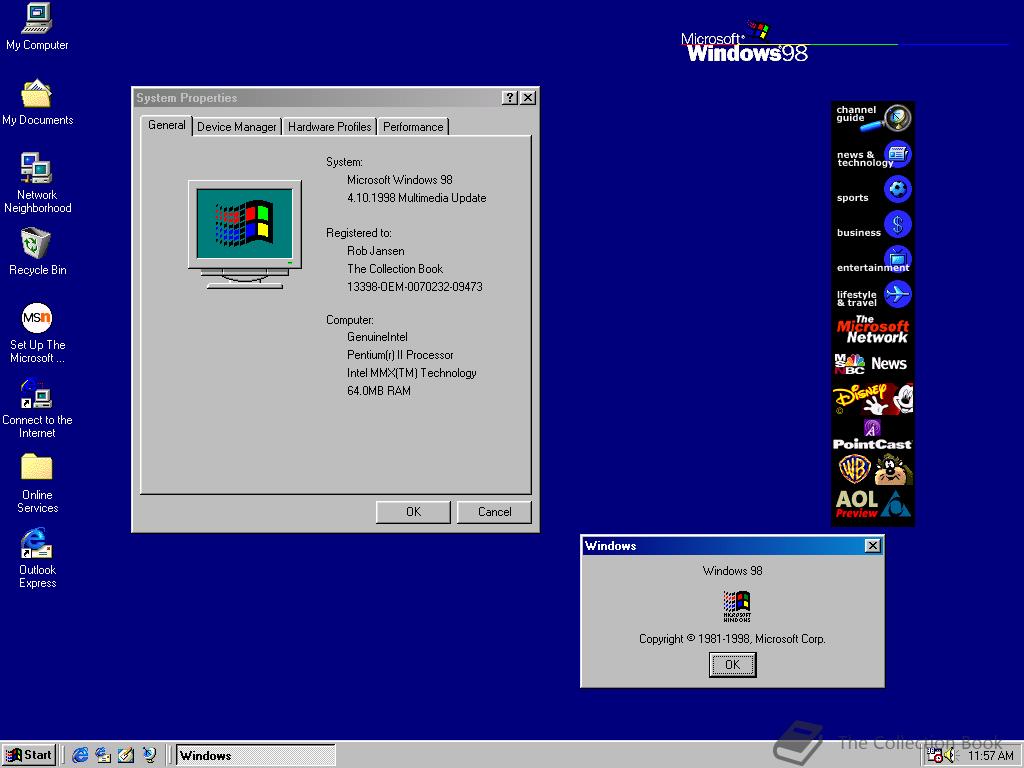Switch to the Performance tab
The width and height of the screenshot is (1024, 768).
point(413,127)
